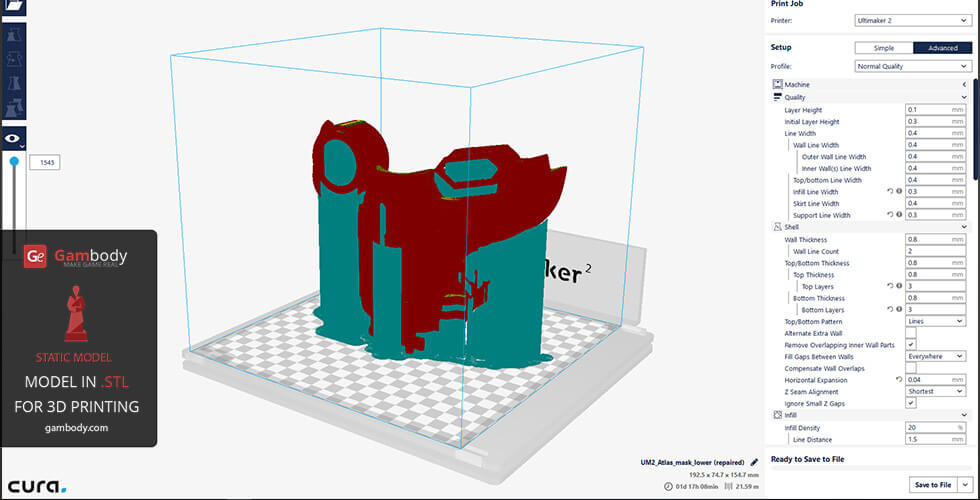Click the layer slider handle

14,160
